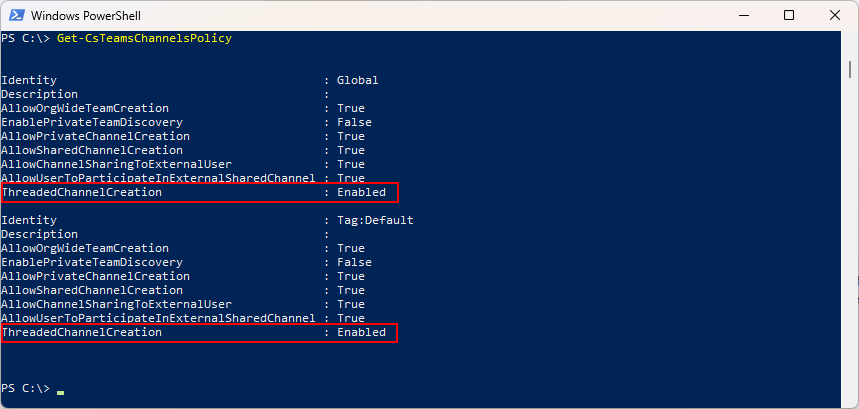Click second AllowSharedChannelCreation property name
Image resolution: width=859 pixels, height=409 pixels.
point(92,290)
